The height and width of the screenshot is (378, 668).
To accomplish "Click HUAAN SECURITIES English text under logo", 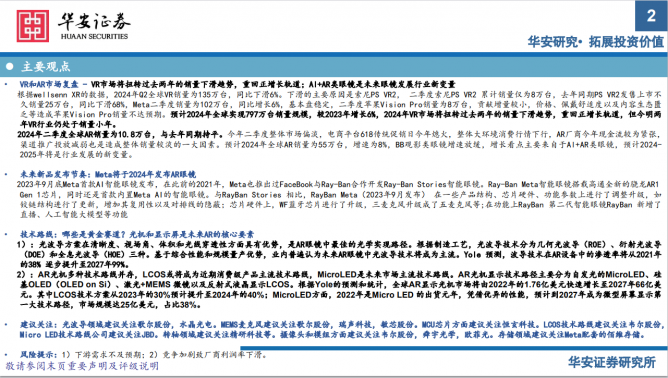I will click(x=94, y=37).
